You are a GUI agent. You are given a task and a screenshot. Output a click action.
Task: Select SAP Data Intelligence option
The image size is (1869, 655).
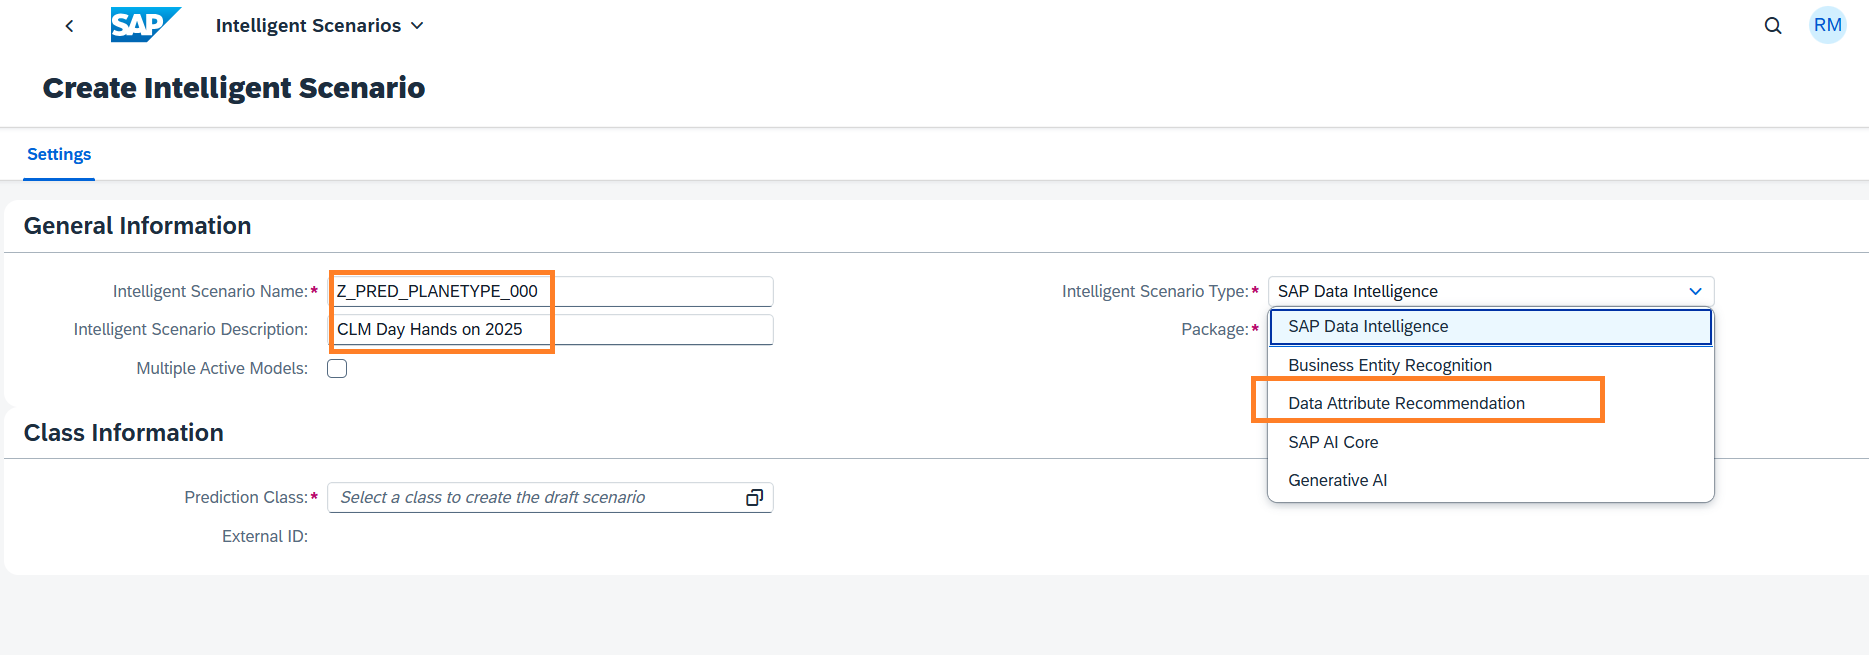1368,327
